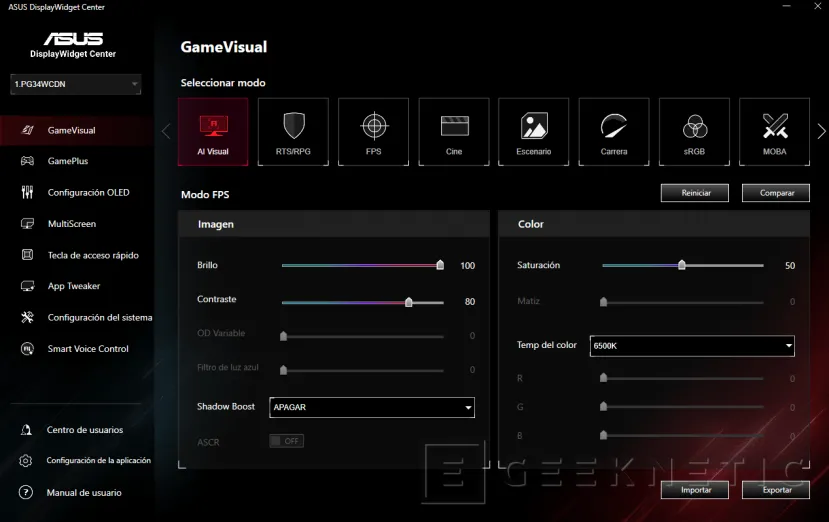Image resolution: width=829 pixels, height=522 pixels.
Task: Click the Filtro de luz azul slider
Action: [x=362, y=370]
